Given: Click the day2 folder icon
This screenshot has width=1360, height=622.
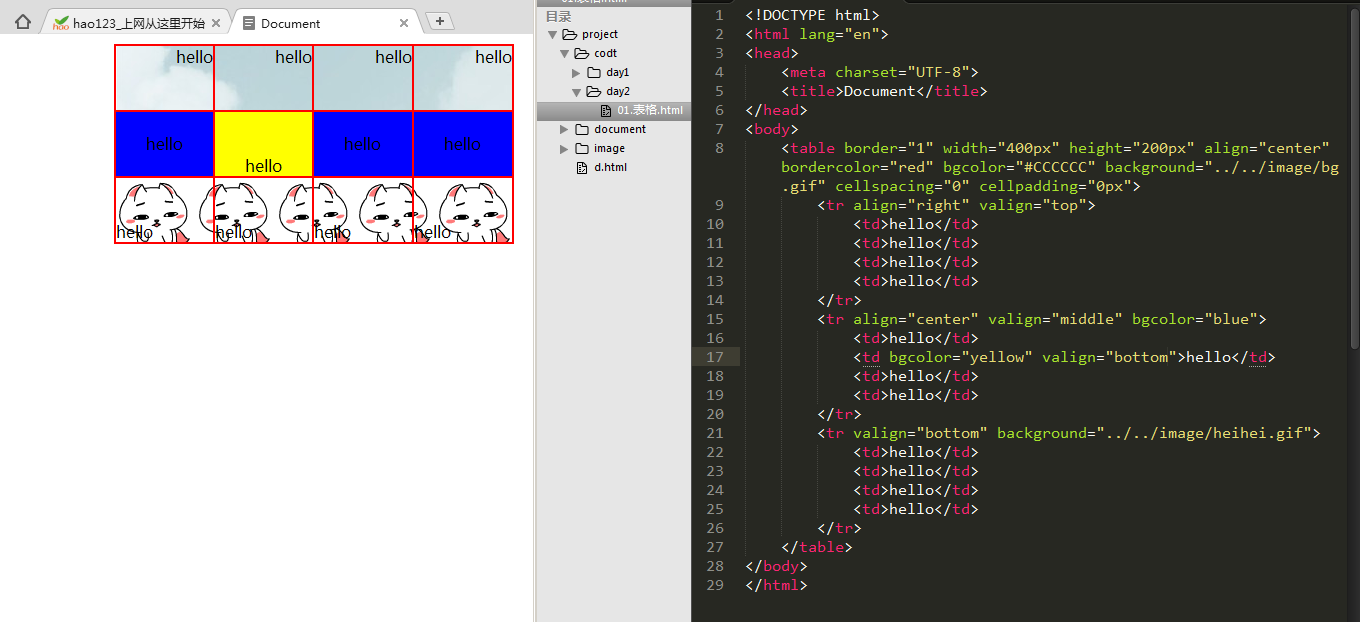Looking at the screenshot, I should [x=594, y=91].
